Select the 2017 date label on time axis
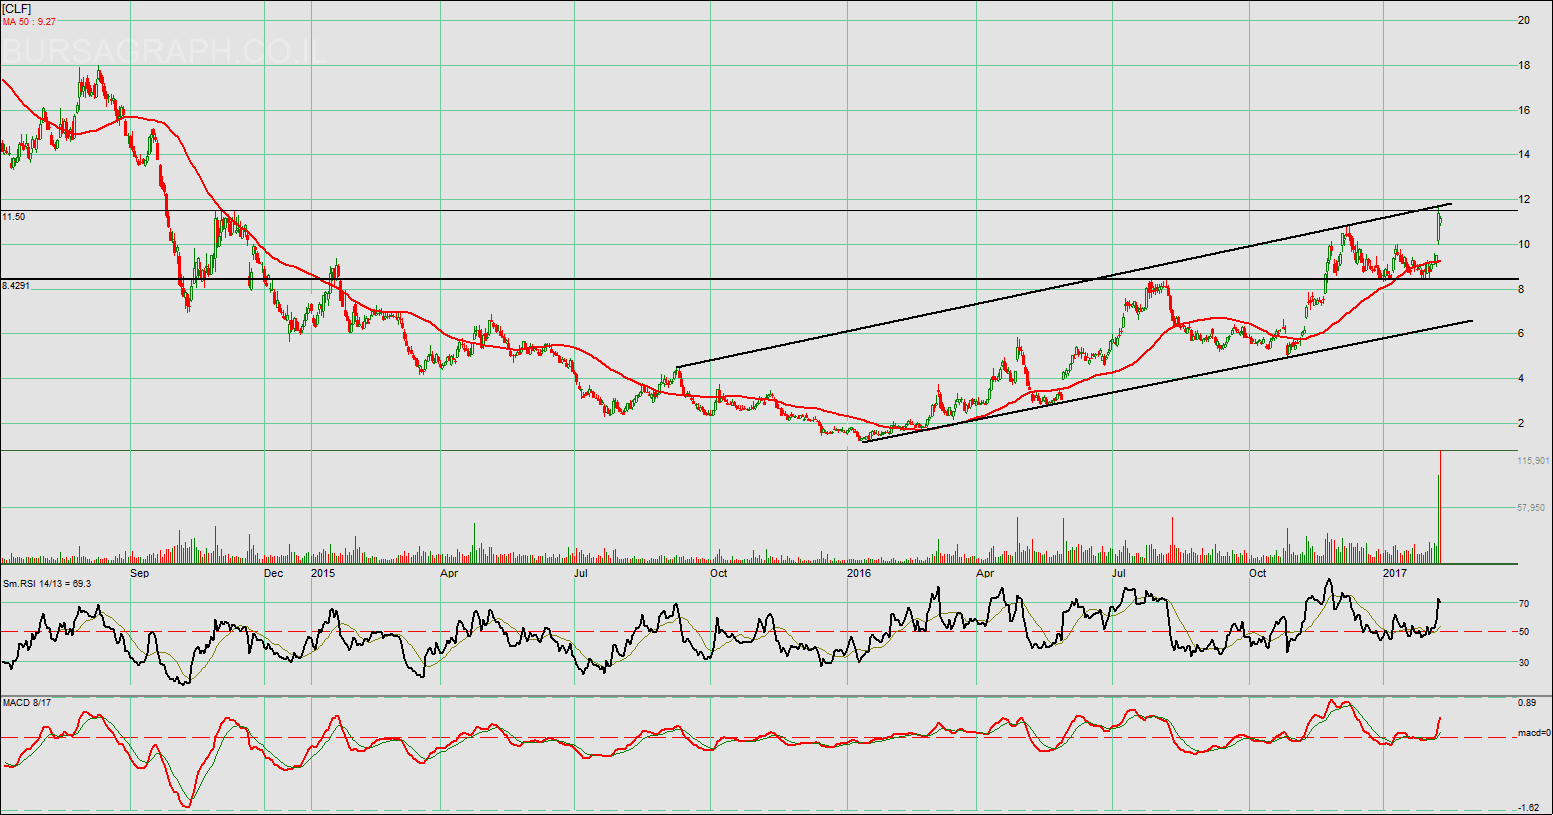Image resolution: width=1553 pixels, height=815 pixels. point(1395,574)
